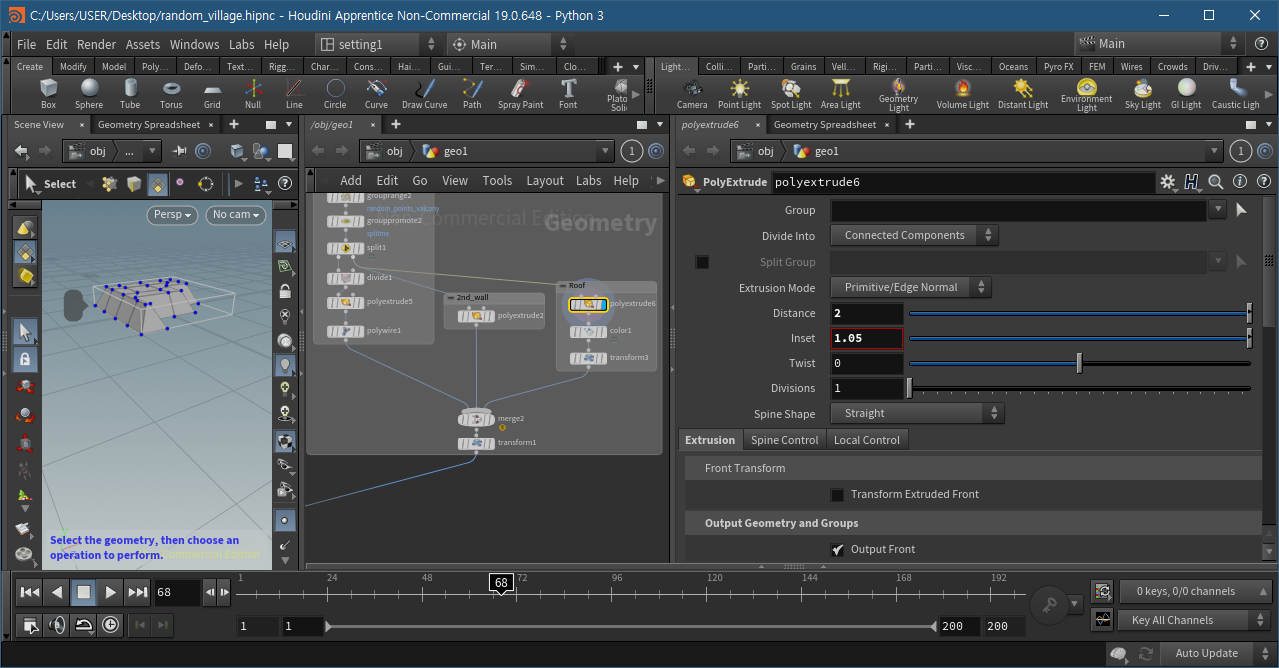Image resolution: width=1279 pixels, height=668 pixels.
Task: Open the No cam camera dropdown
Action: (x=236, y=214)
